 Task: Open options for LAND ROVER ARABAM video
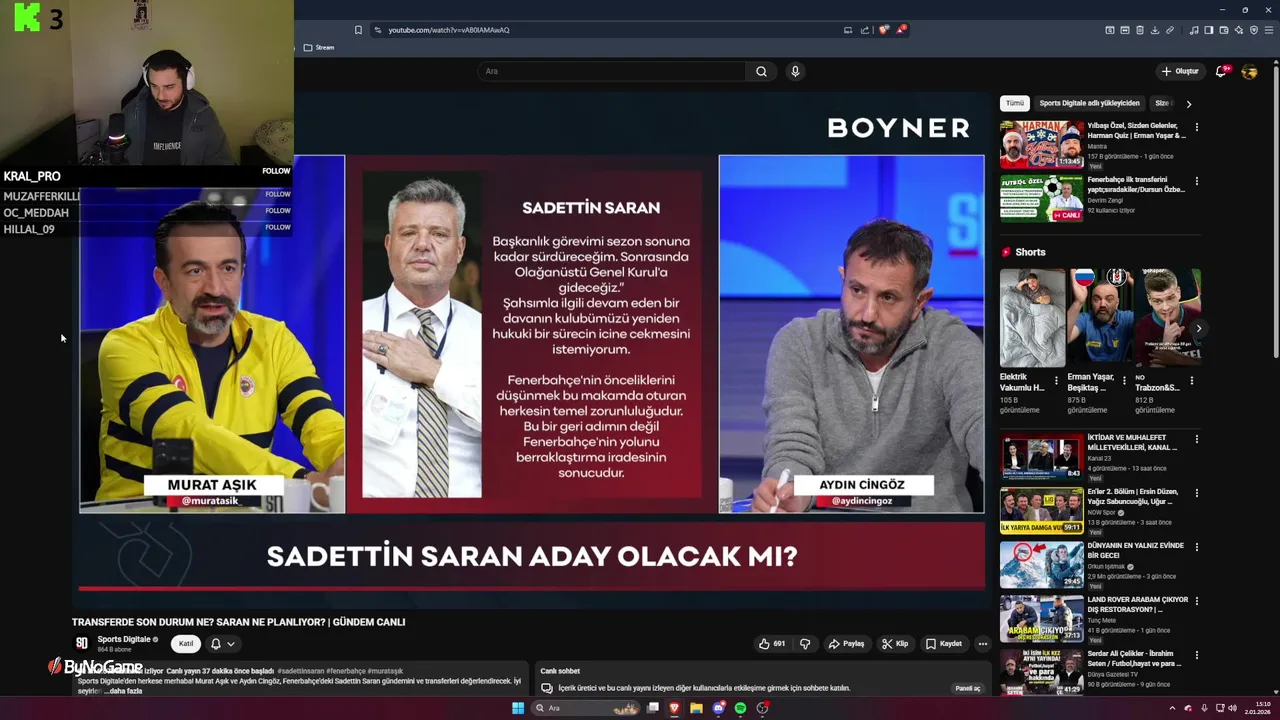pyautogui.click(x=1196, y=601)
